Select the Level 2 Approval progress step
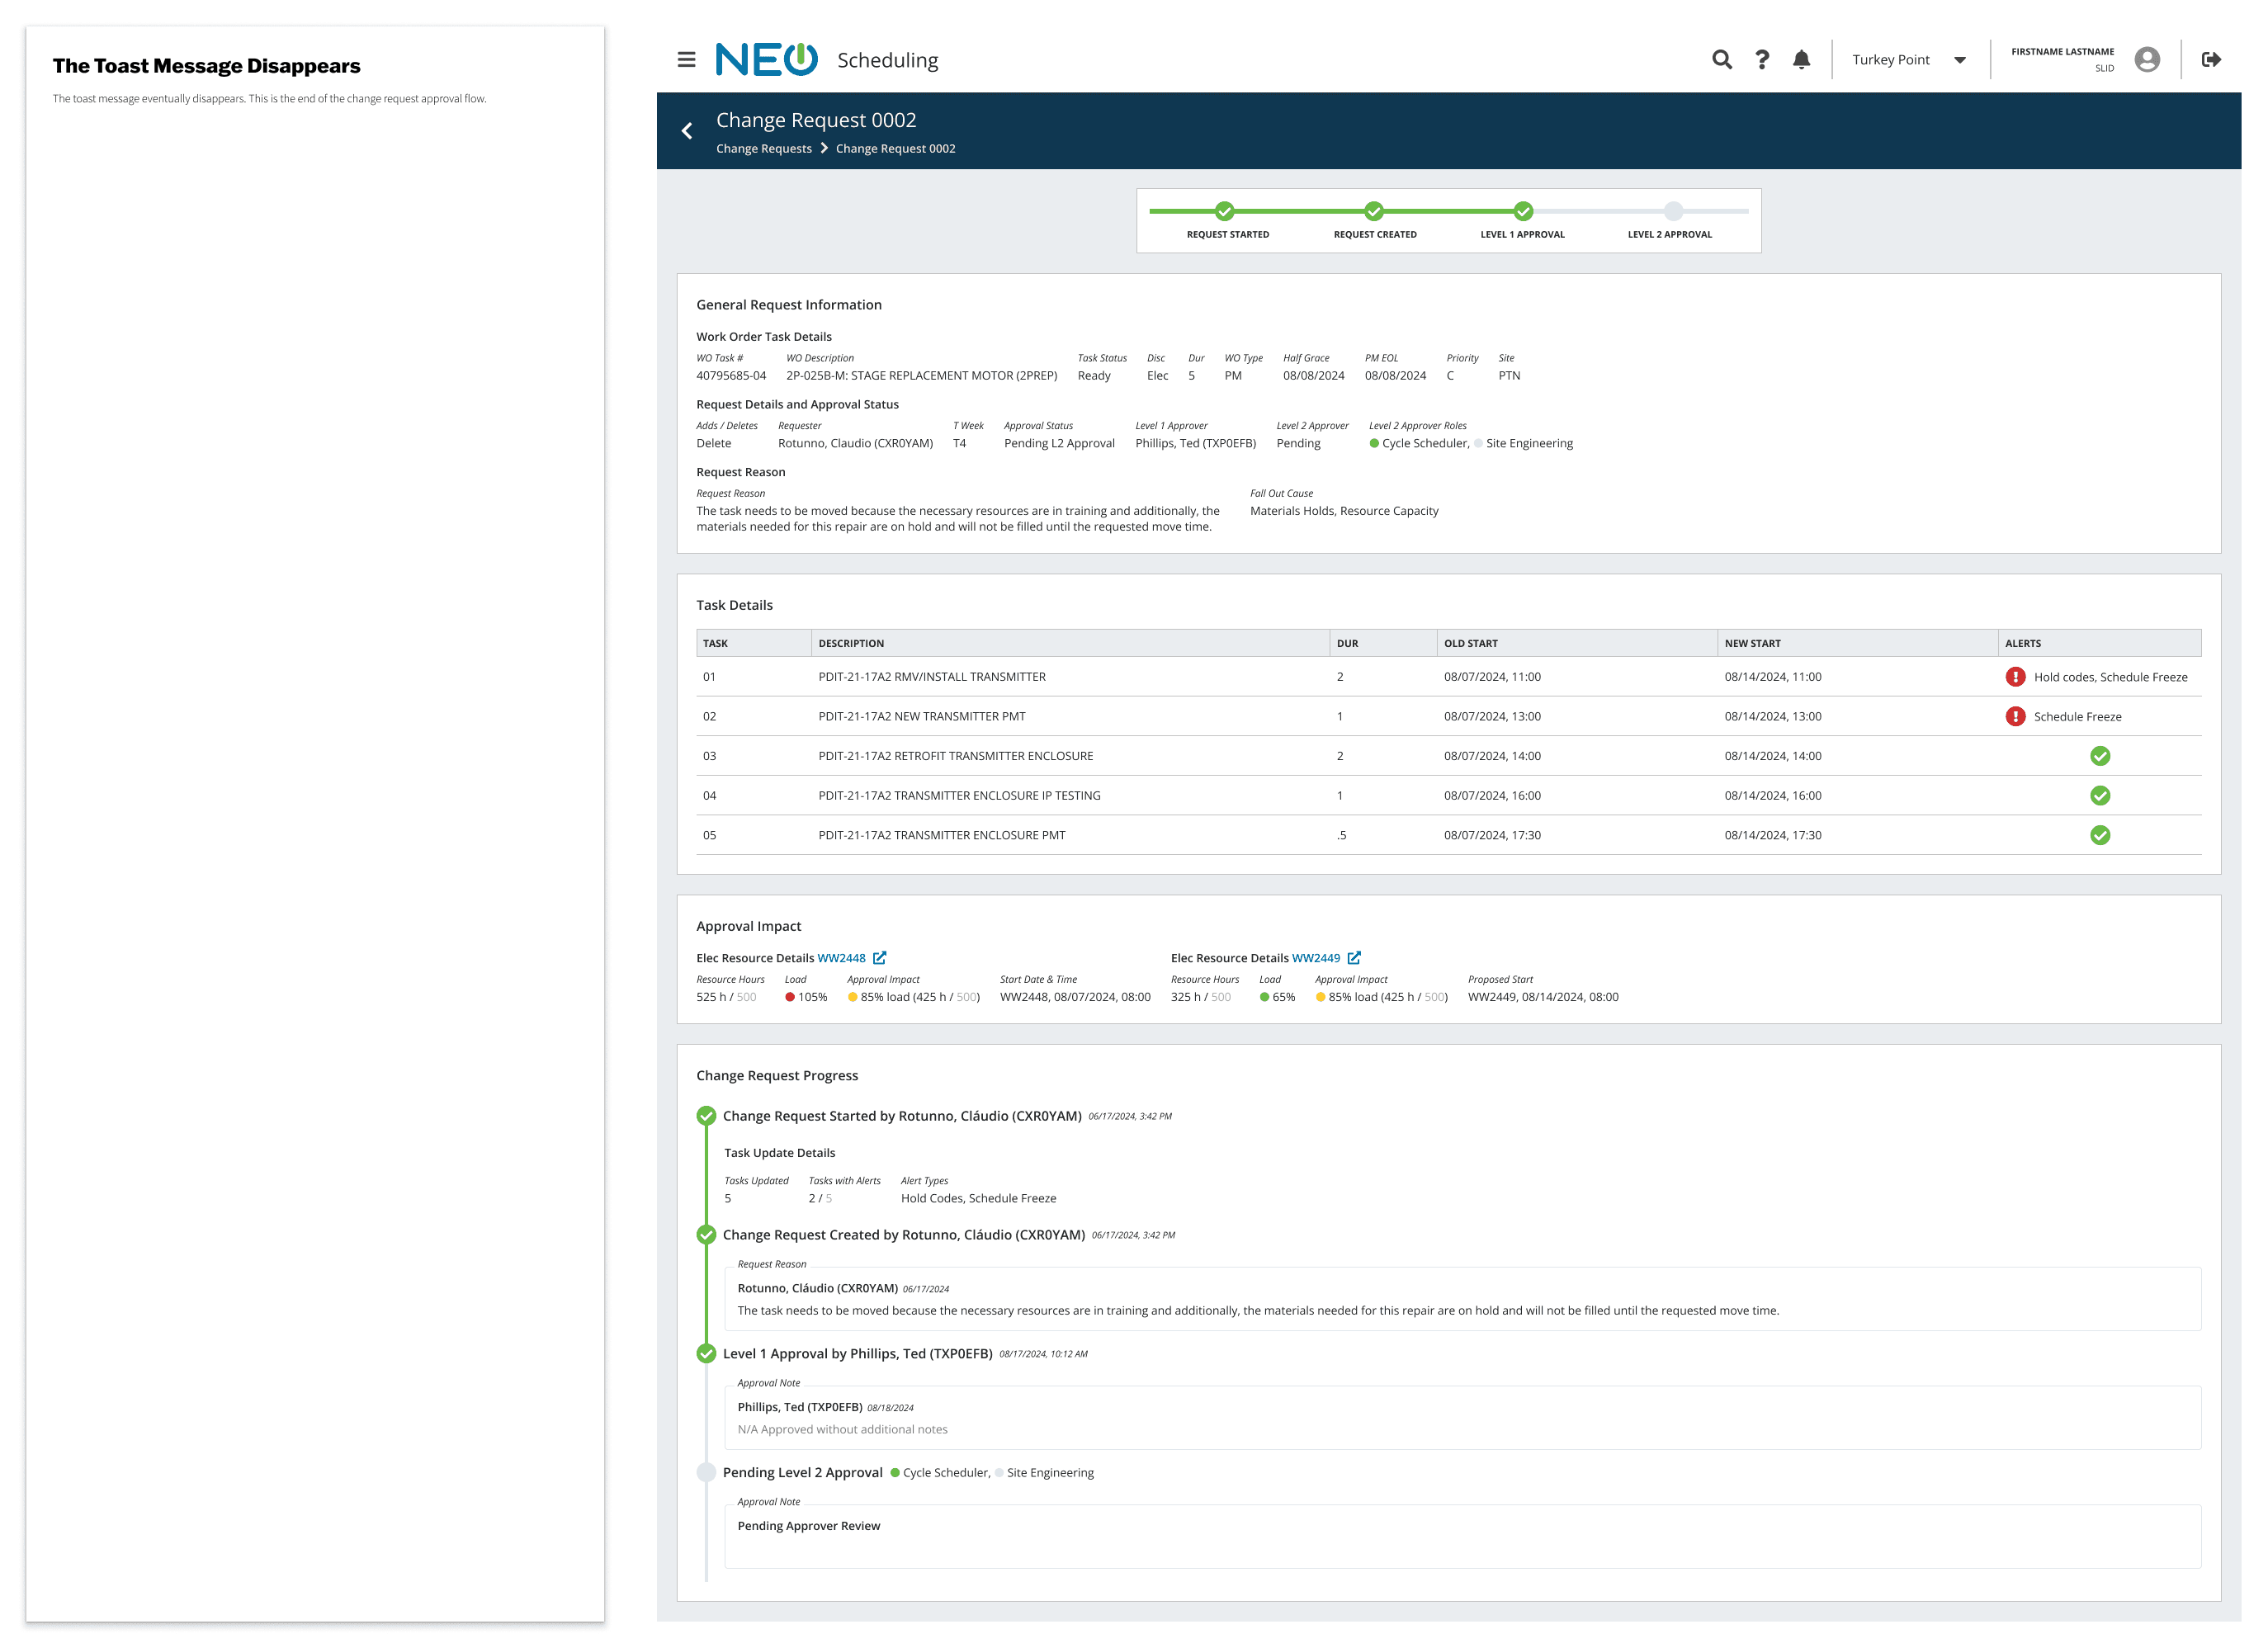This screenshot has height=1648, width=2268. [1673, 211]
